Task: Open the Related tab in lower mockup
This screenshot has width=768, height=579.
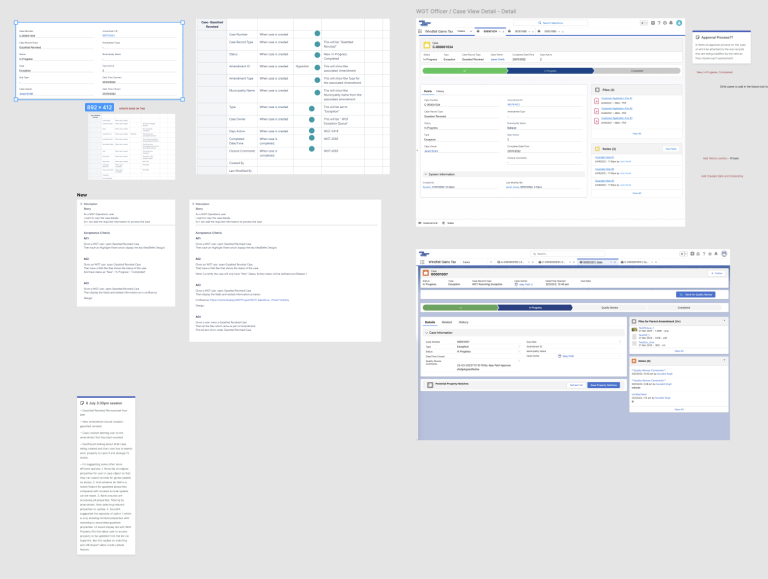Action: pos(447,322)
